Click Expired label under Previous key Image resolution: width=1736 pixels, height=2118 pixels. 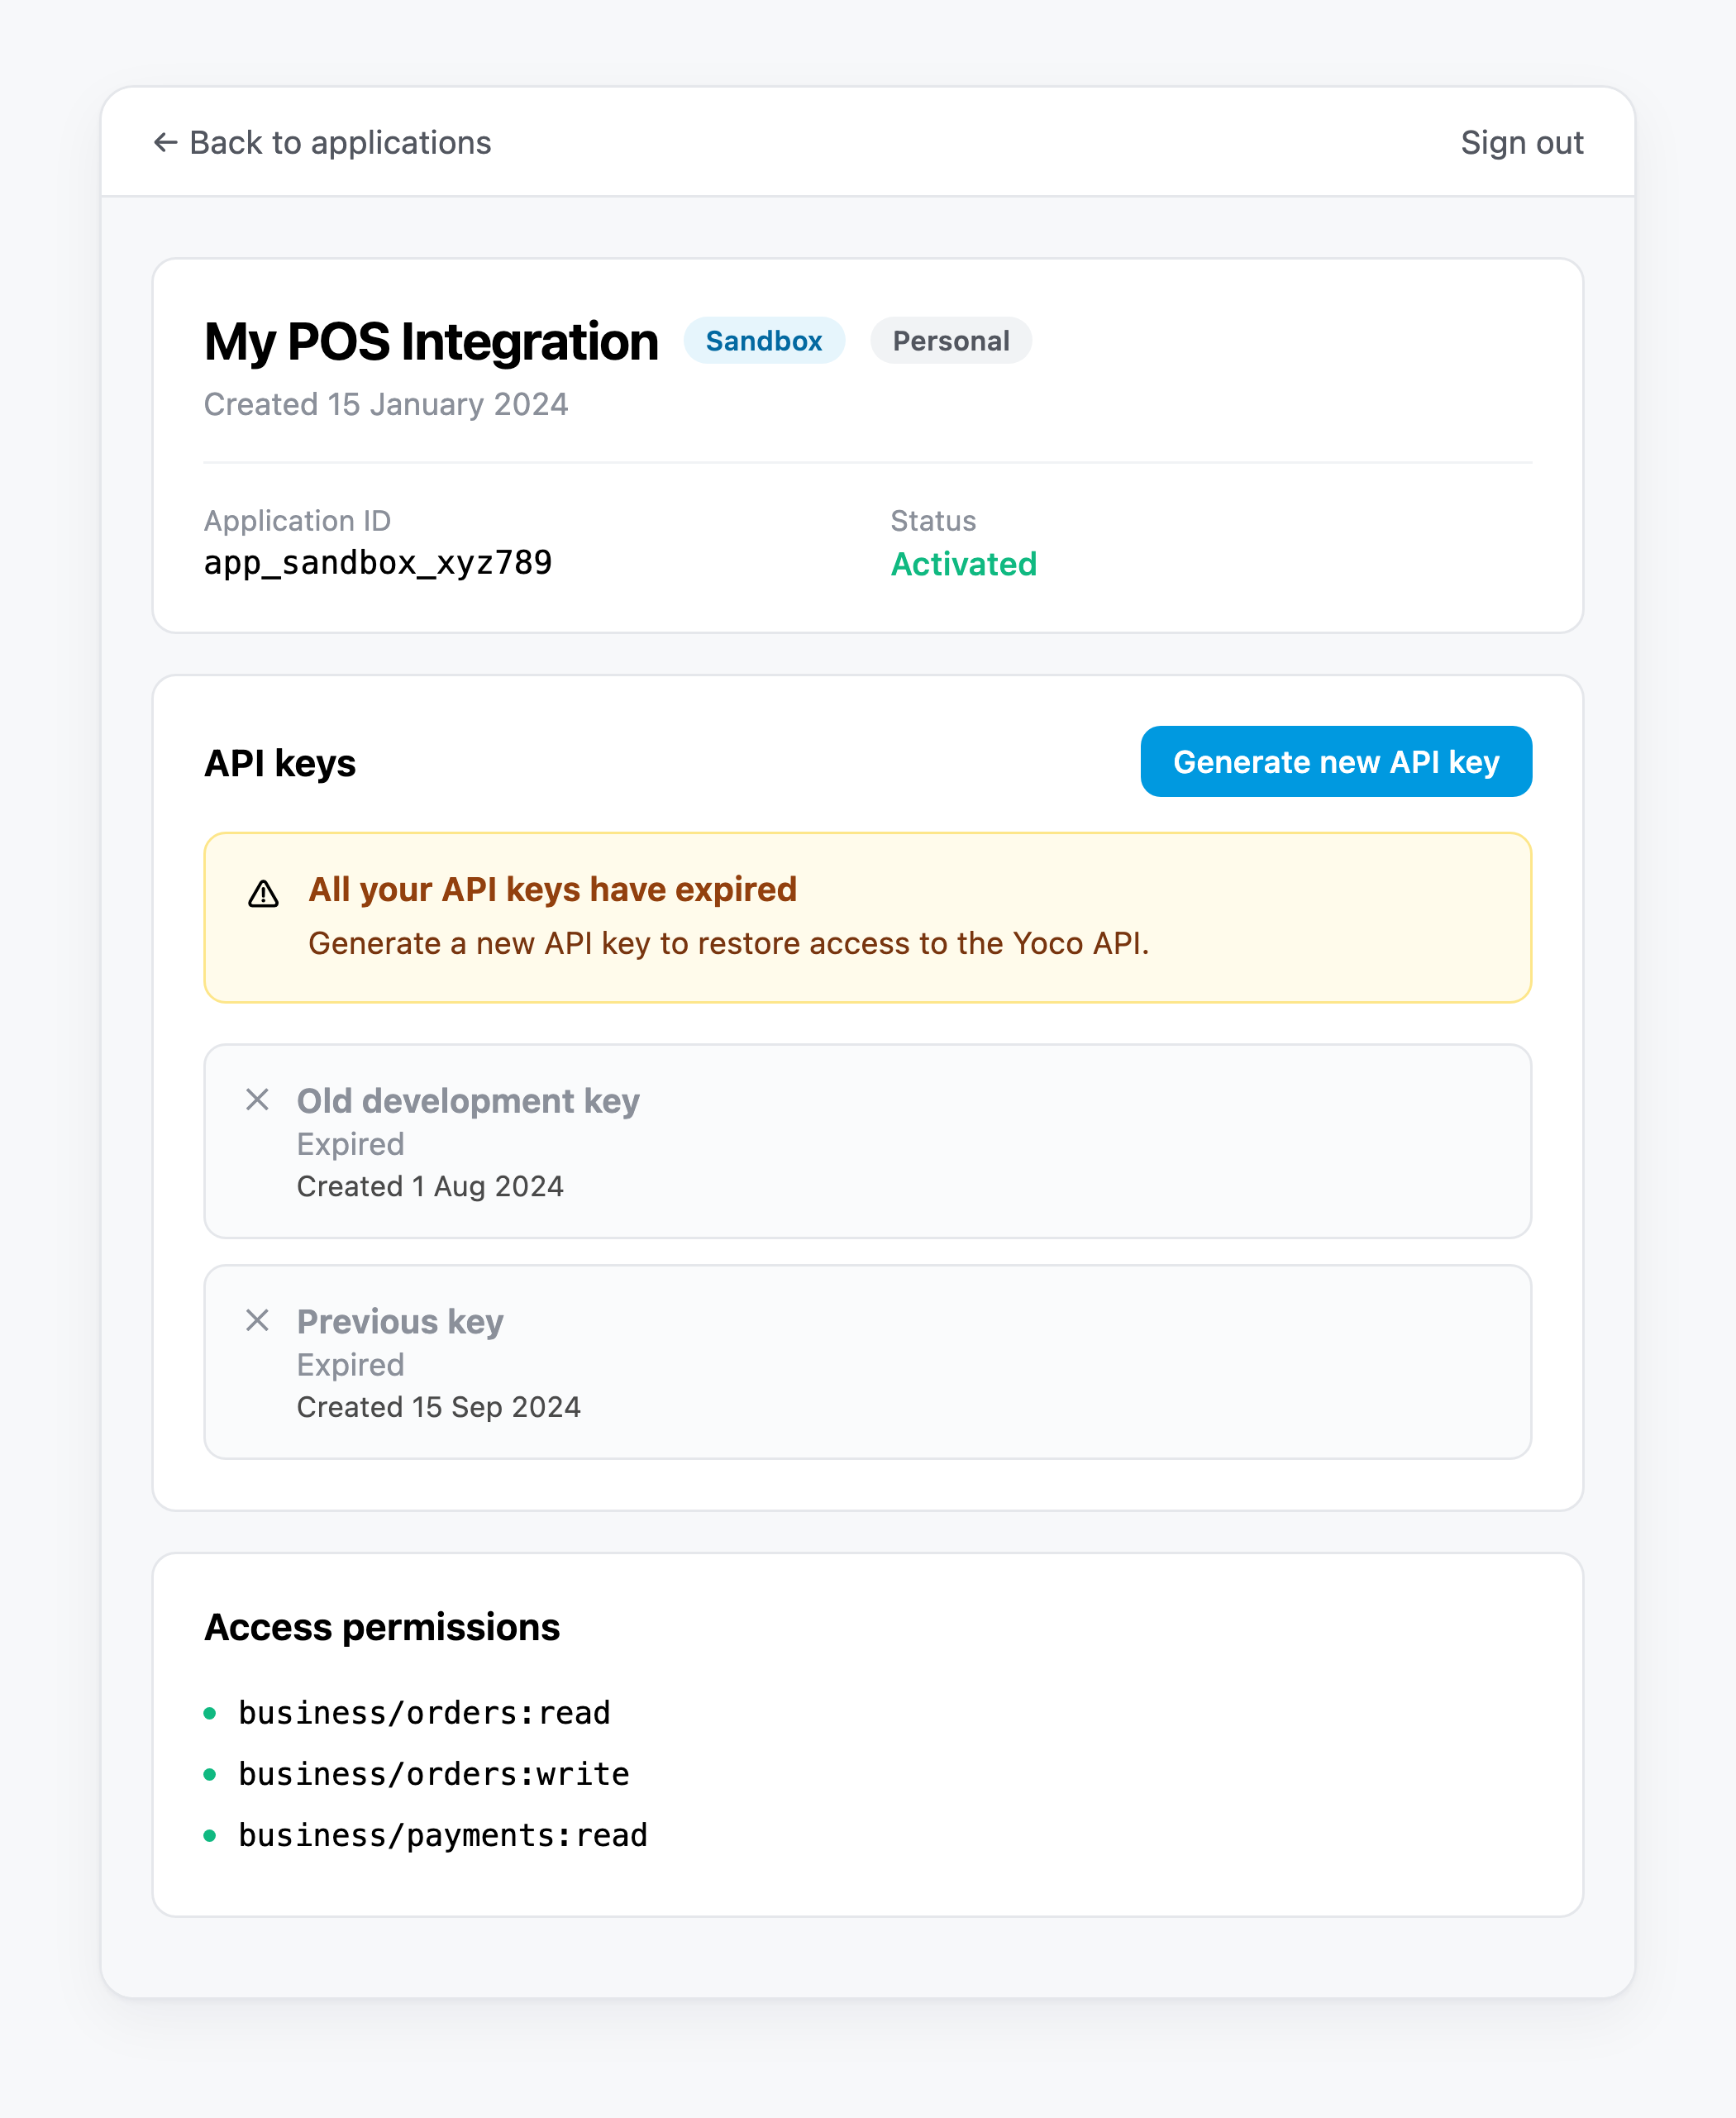click(x=351, y=1365)
